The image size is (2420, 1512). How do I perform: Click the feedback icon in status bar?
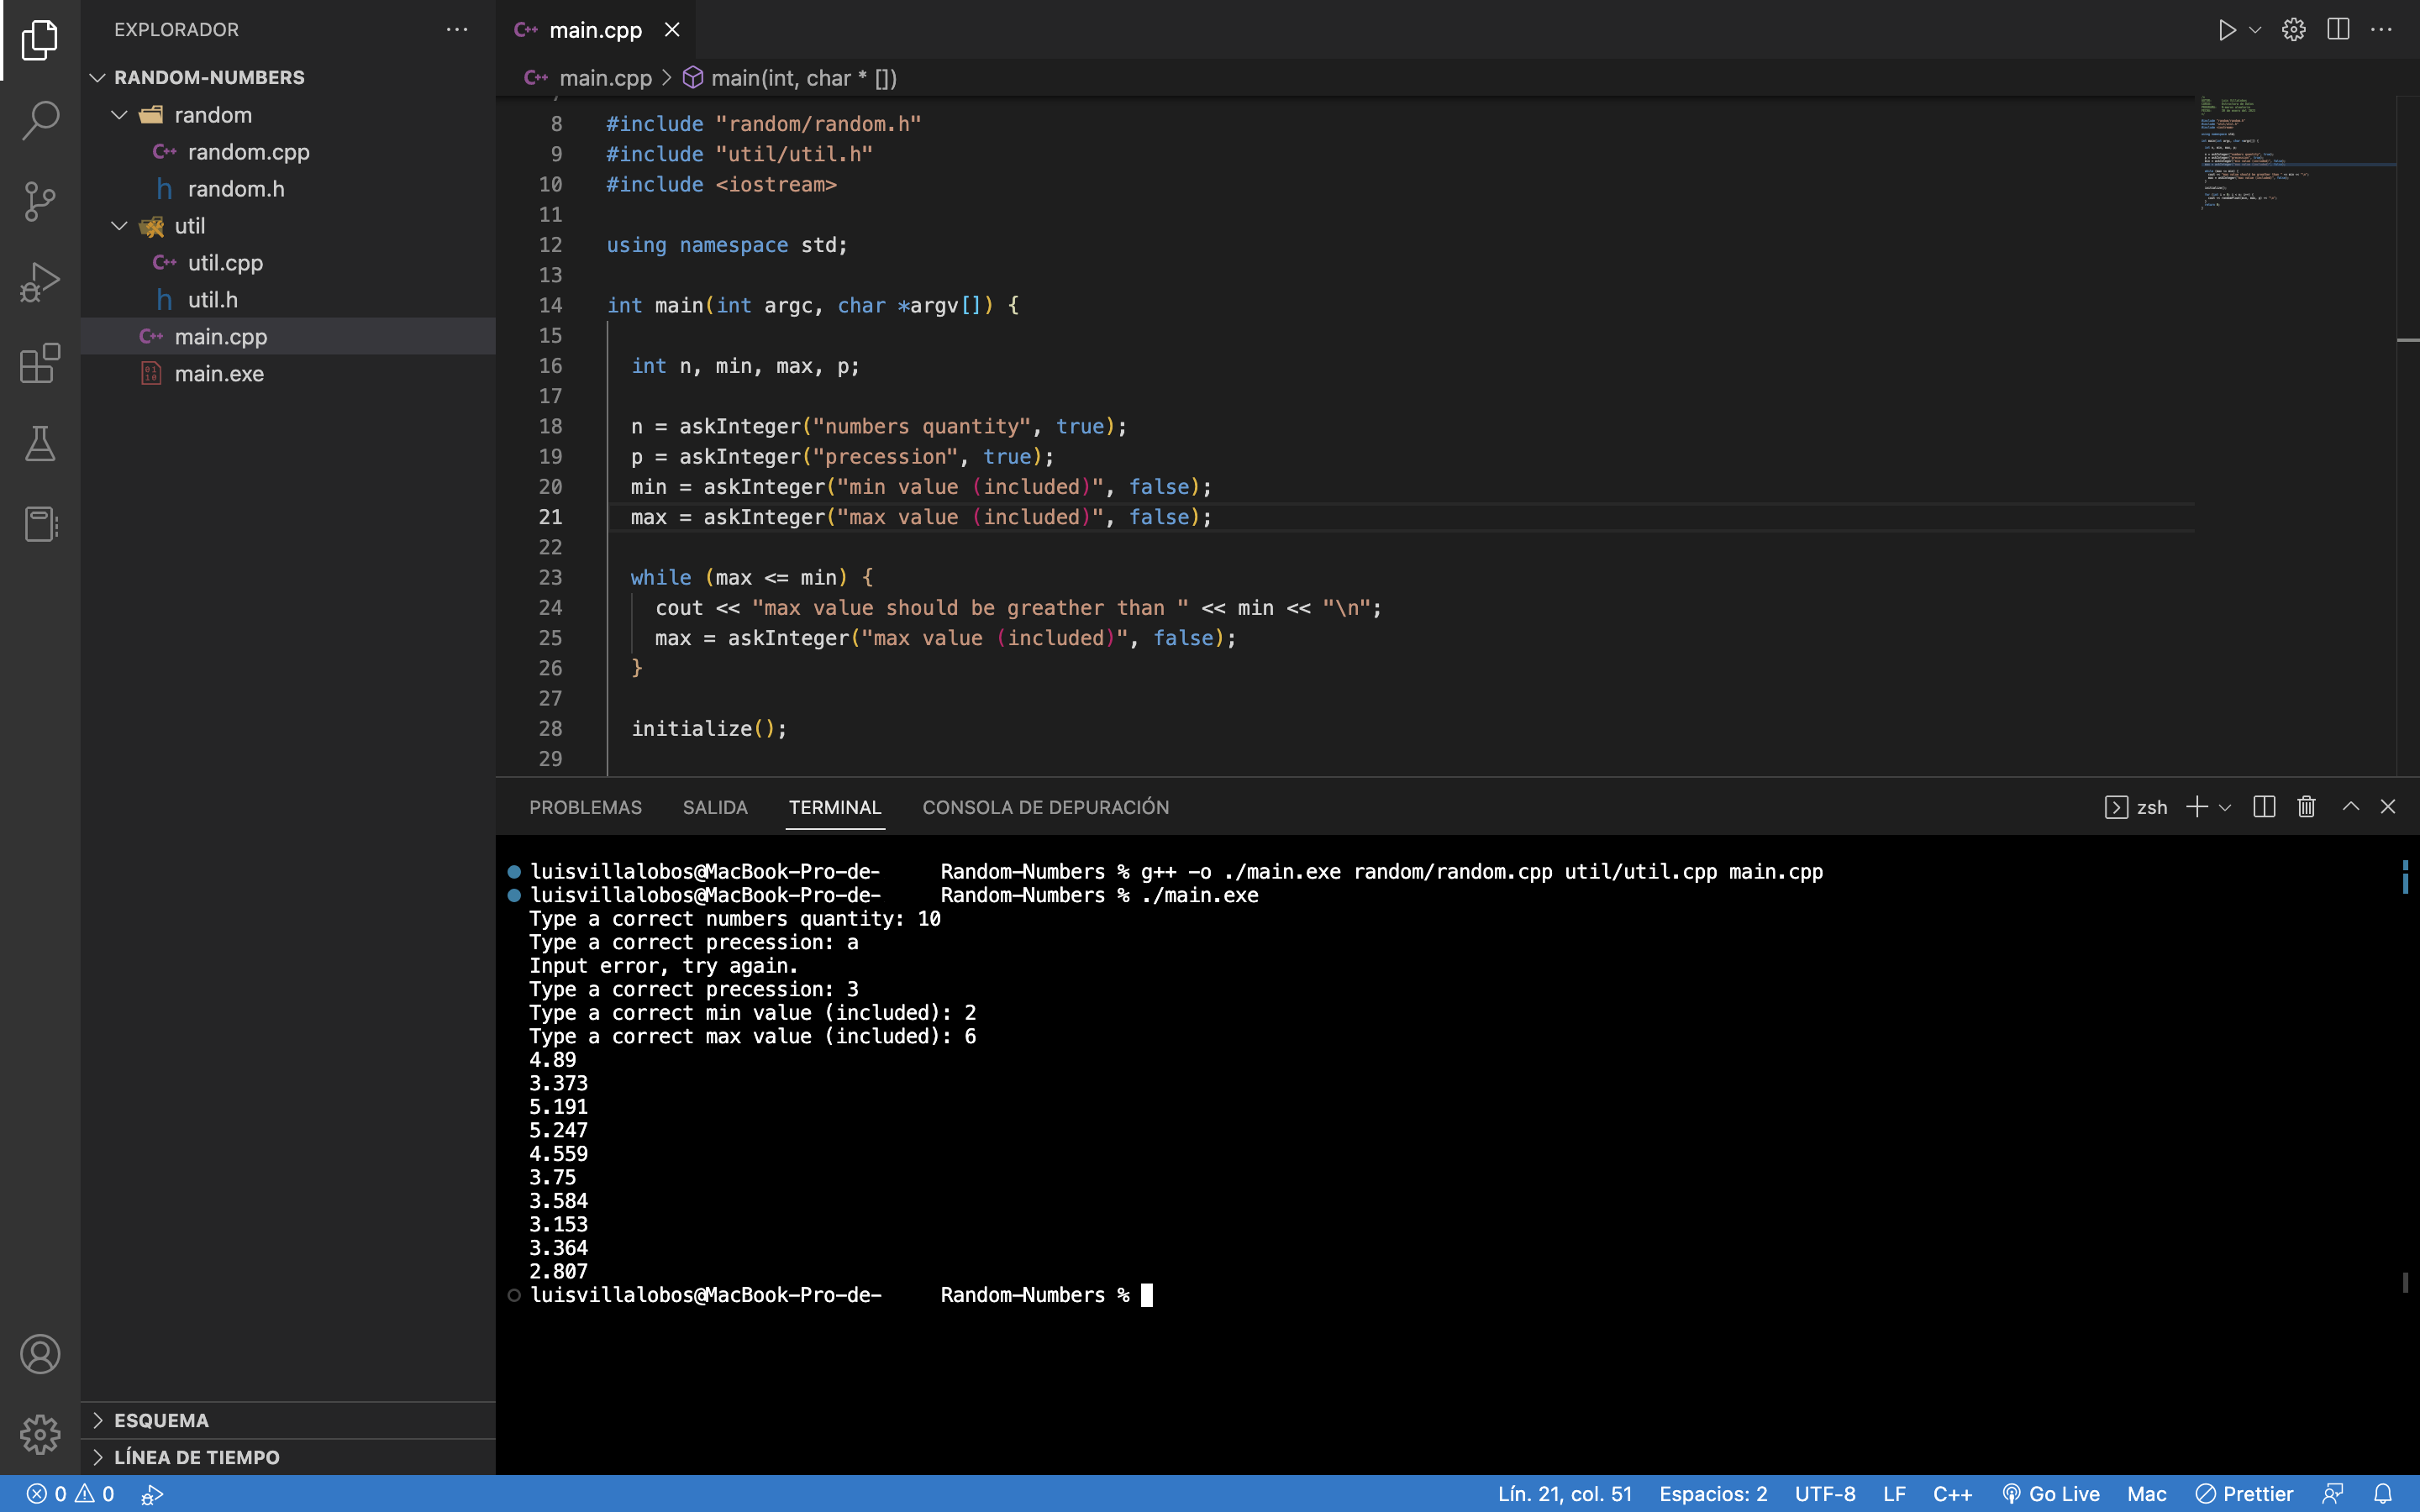(x=2333, y=1494)
